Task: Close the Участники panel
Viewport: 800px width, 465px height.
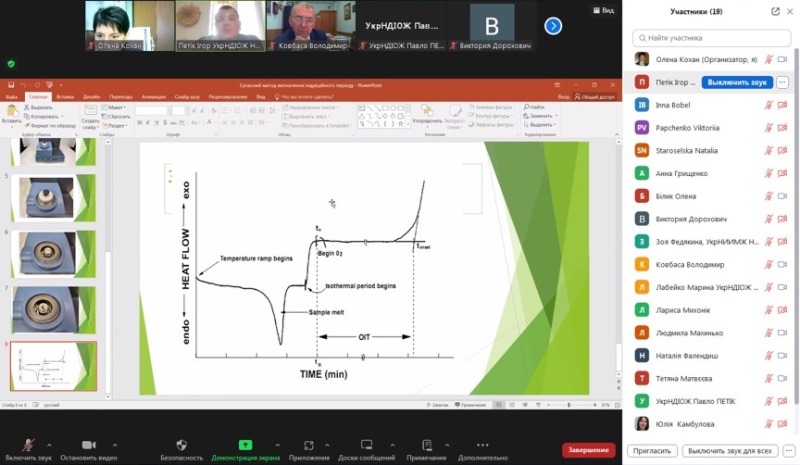Action: [x=790, y=11]
